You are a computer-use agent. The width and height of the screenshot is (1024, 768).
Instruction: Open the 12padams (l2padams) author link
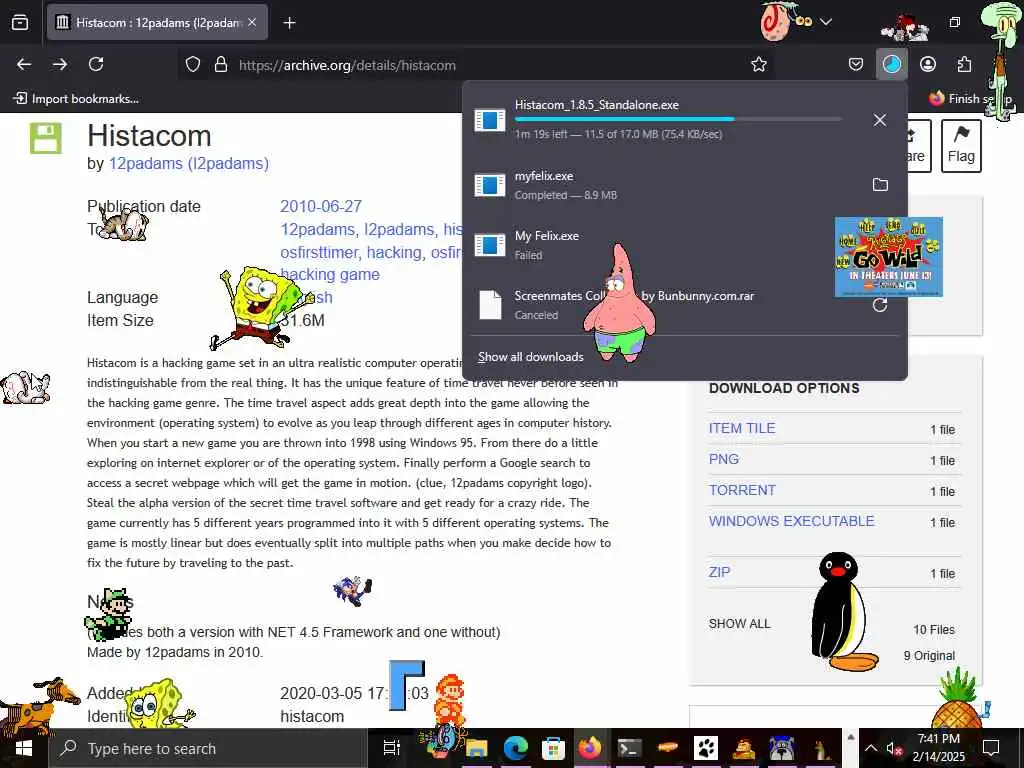(x=189, y=163)
